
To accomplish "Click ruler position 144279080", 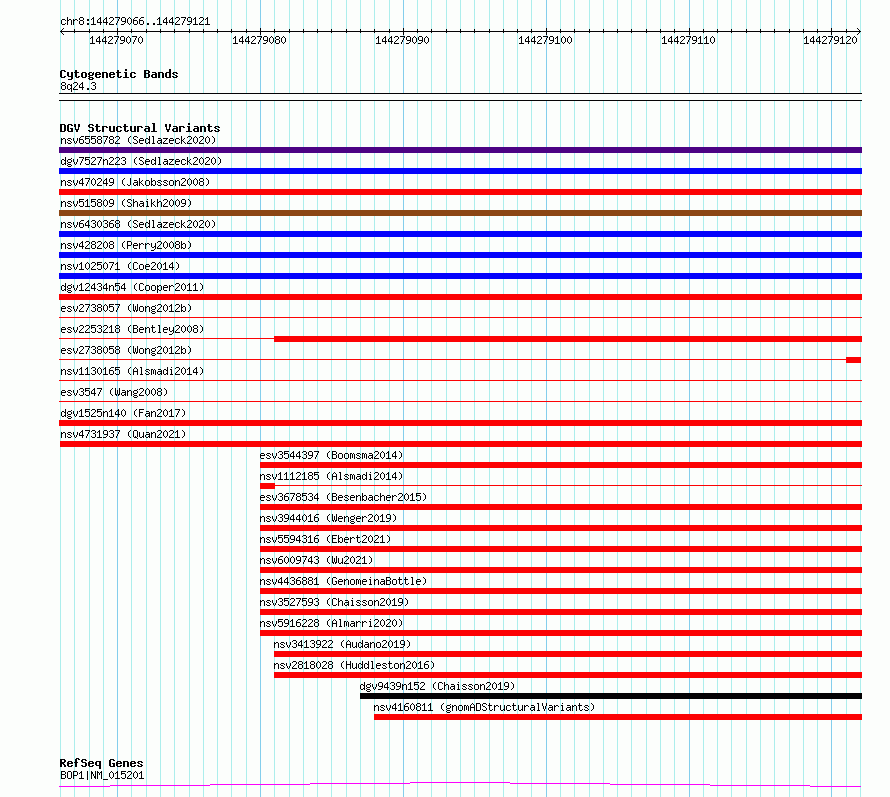I will pyautogui.click(x=259, y=40).
